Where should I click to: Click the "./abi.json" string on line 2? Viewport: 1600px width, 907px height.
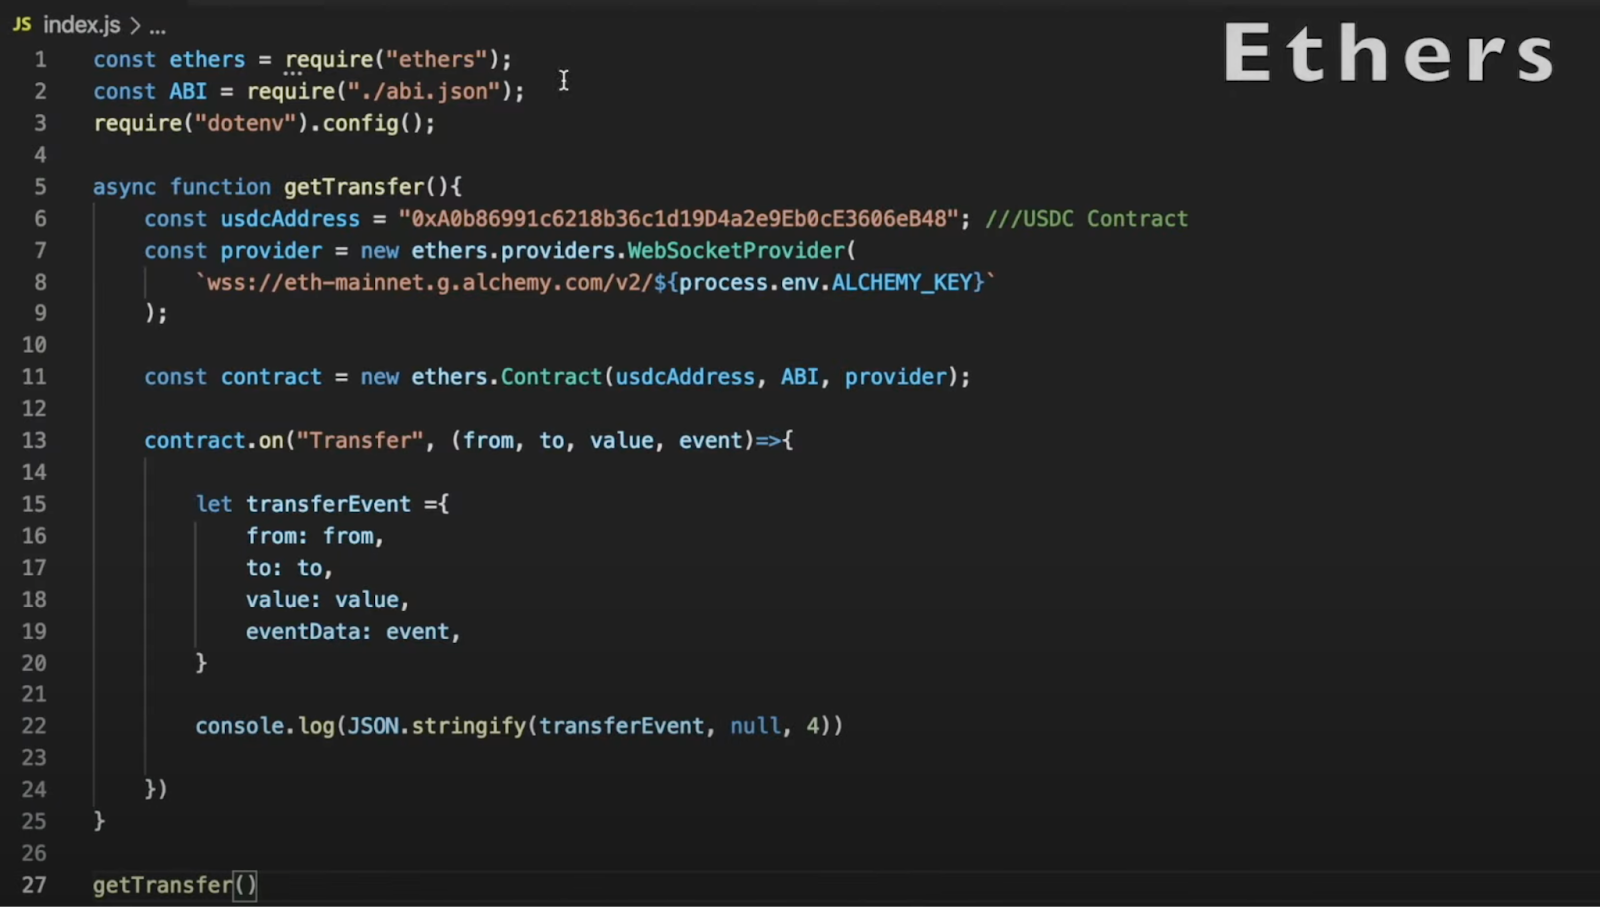click(x=423, y=92)
